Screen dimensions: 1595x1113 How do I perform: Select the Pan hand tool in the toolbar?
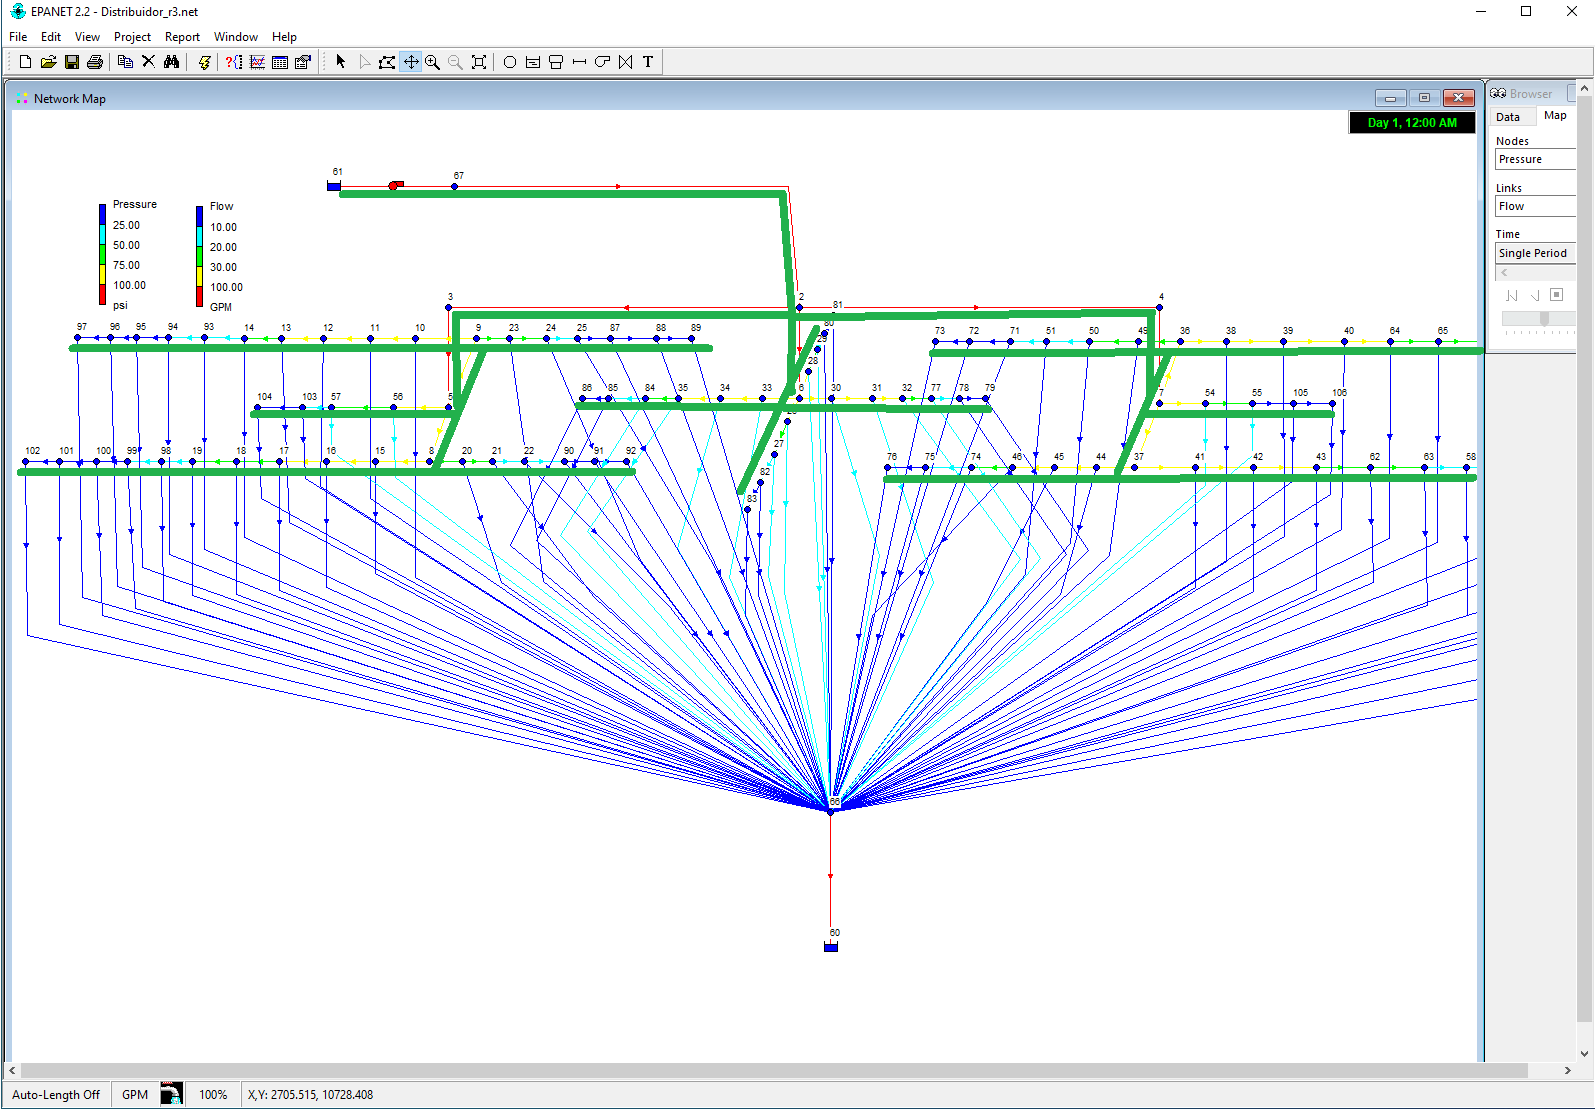pos(411,62)
